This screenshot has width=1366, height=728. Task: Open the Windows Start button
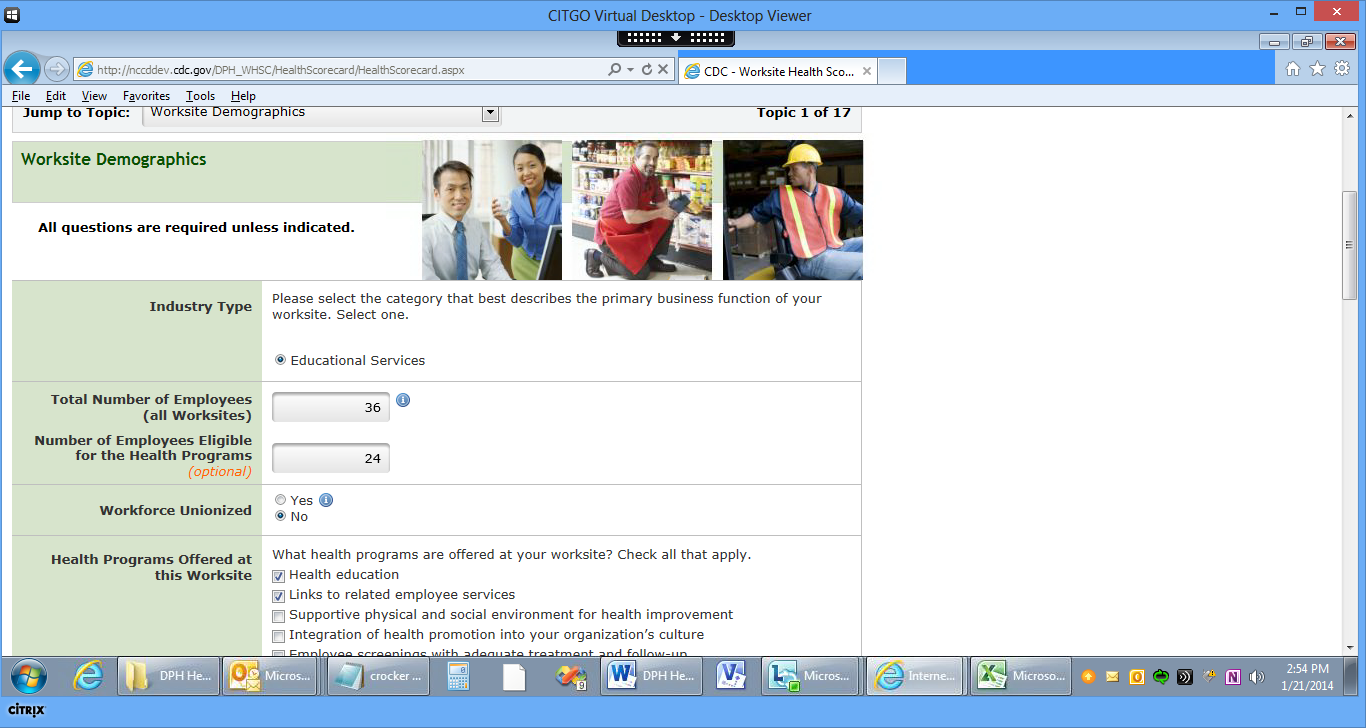point(28,677)
